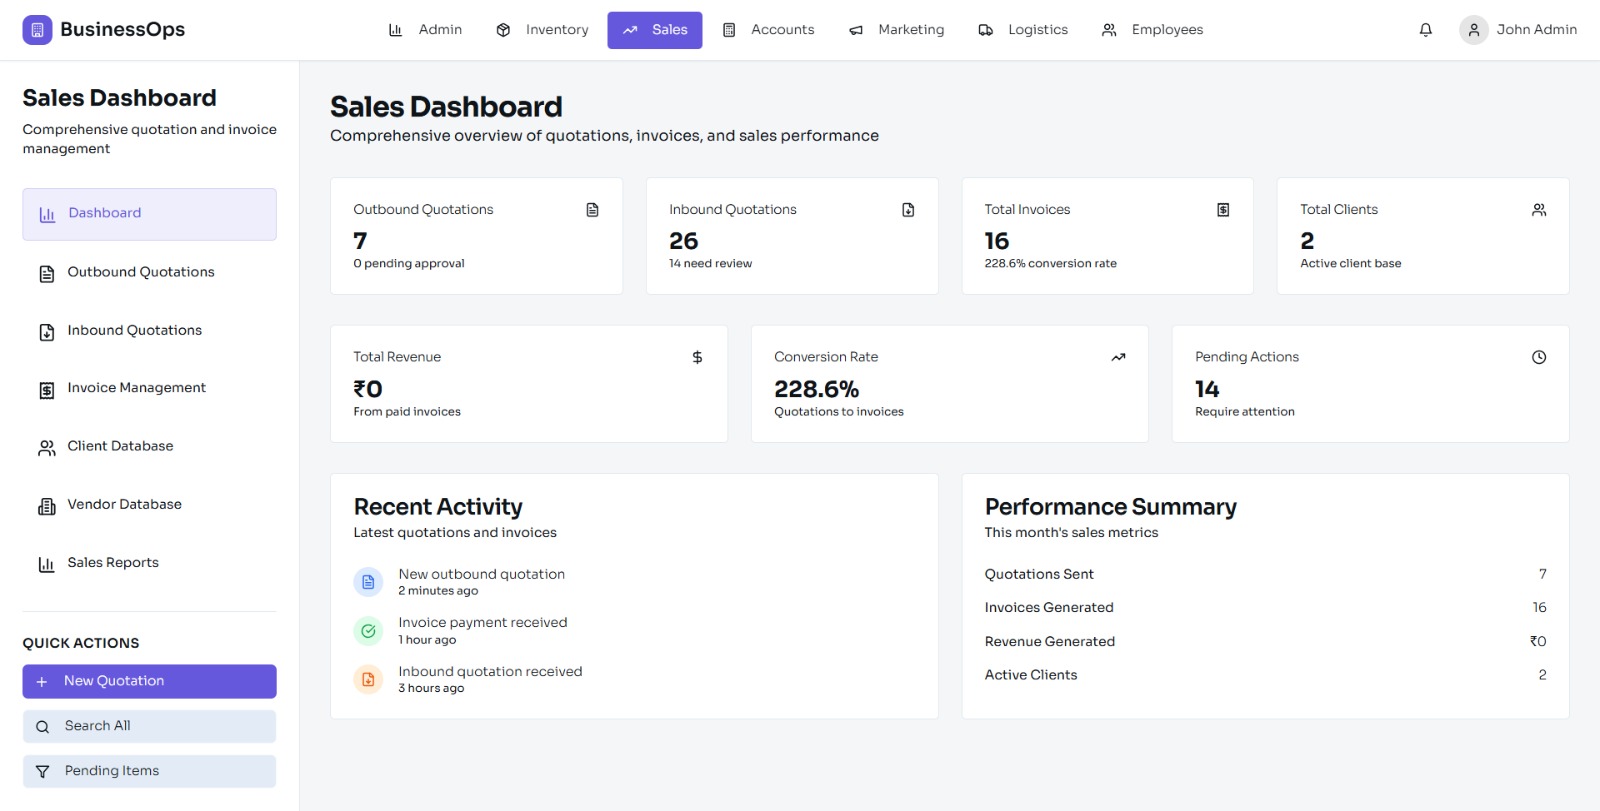The image size is (1600, 811).
Task: Click the BusinessOps logo icon
Action: 37,30
